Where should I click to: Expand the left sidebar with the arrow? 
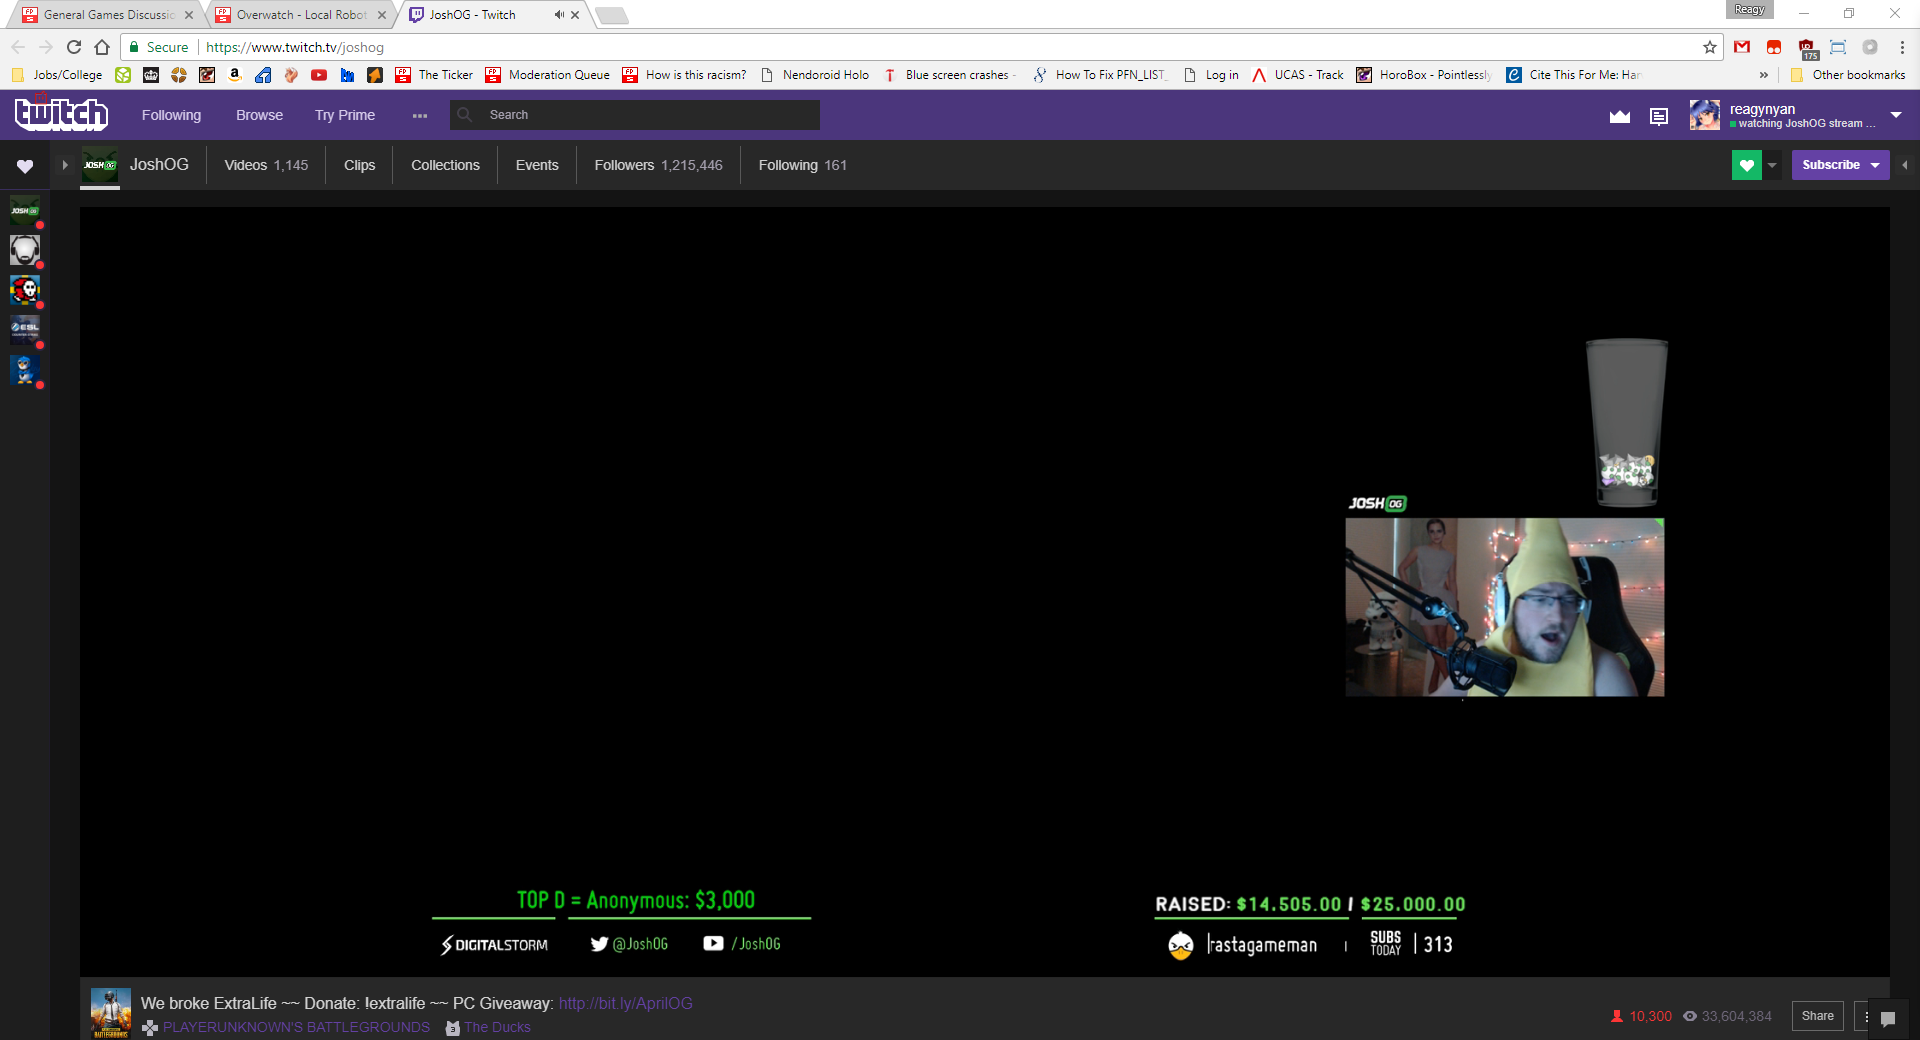point(65,165)
